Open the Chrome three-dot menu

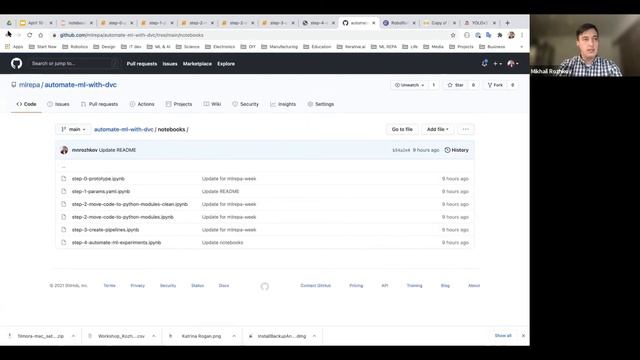(522, 35)
